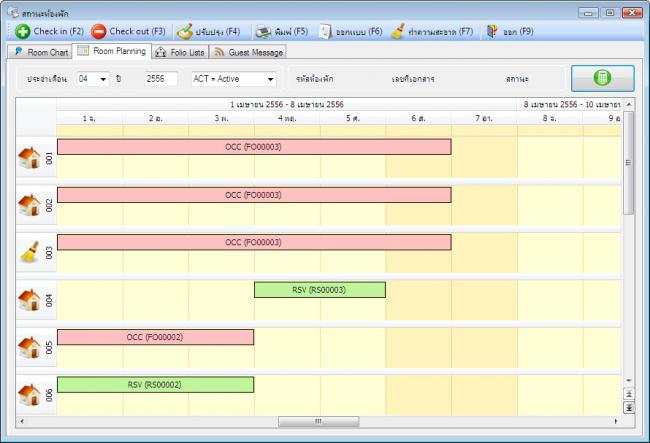Viewport: 650px width, 443px height.
Task: Click the page-up button below vertical scrollbar
Action: [628, 394]
